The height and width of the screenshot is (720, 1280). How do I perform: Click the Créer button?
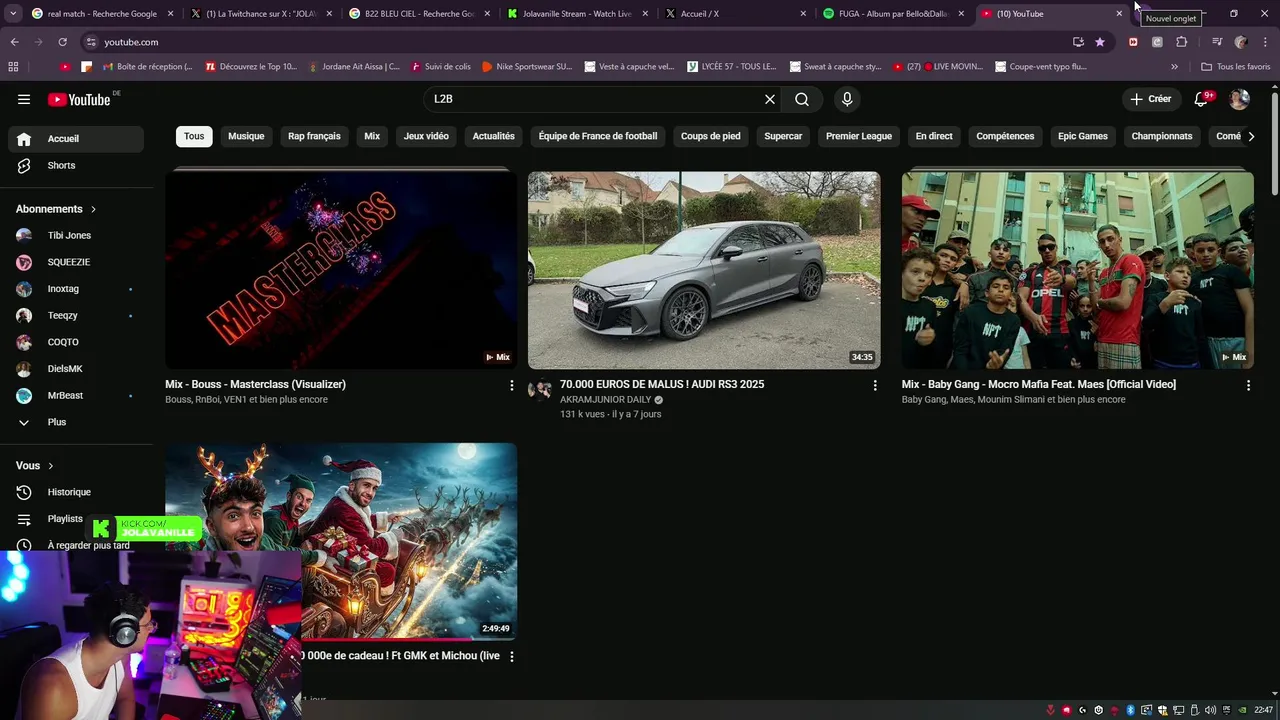(1150, 99)
